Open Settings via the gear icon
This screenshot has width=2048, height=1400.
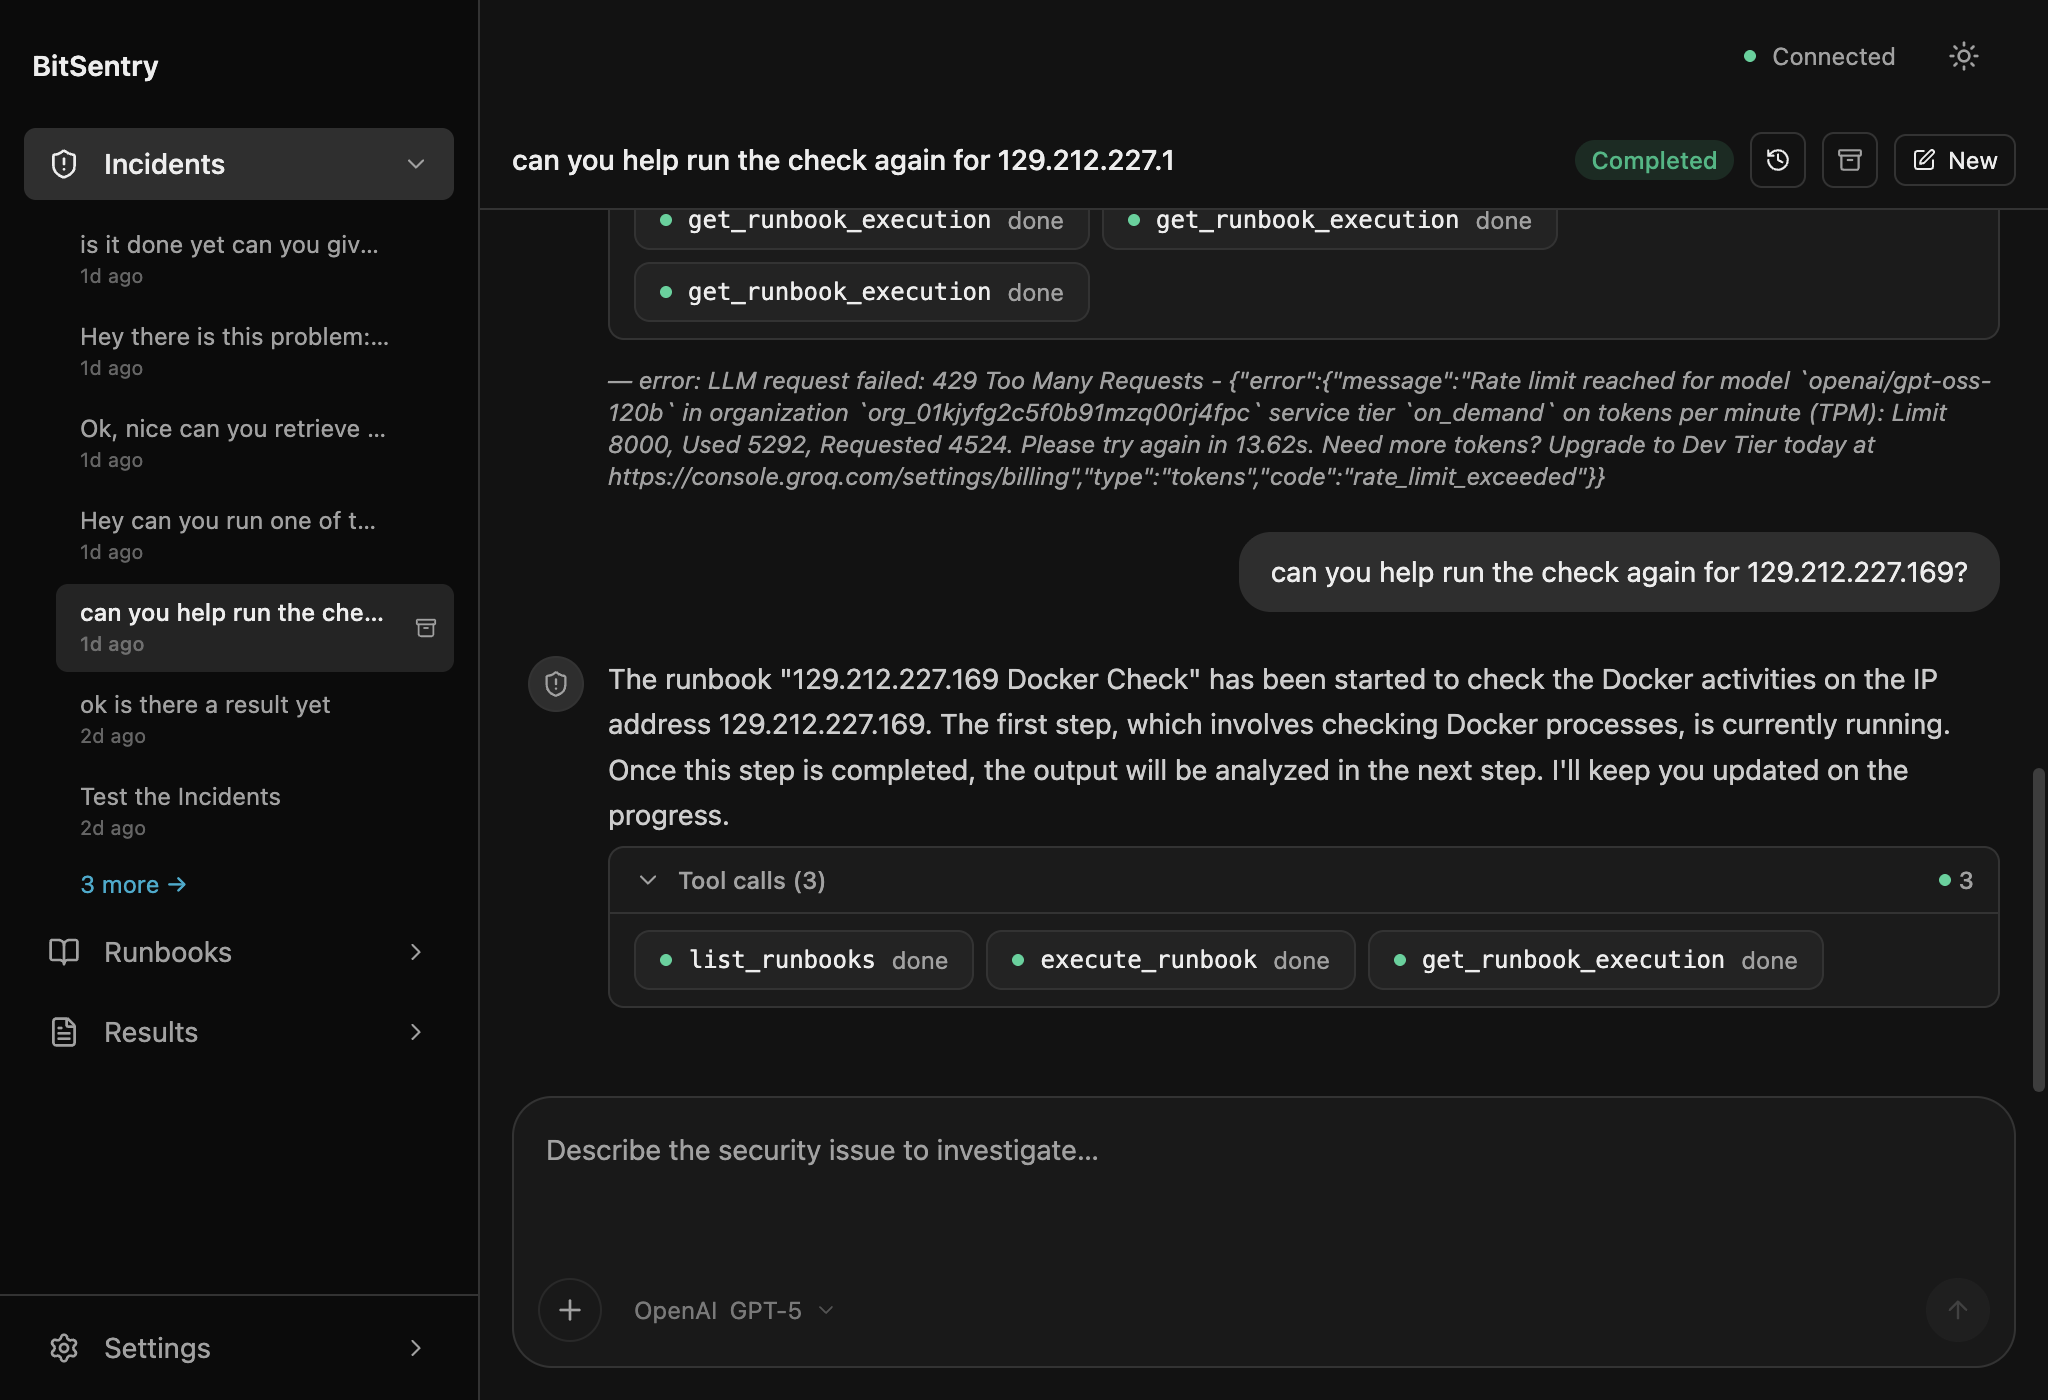(64, 1348)
